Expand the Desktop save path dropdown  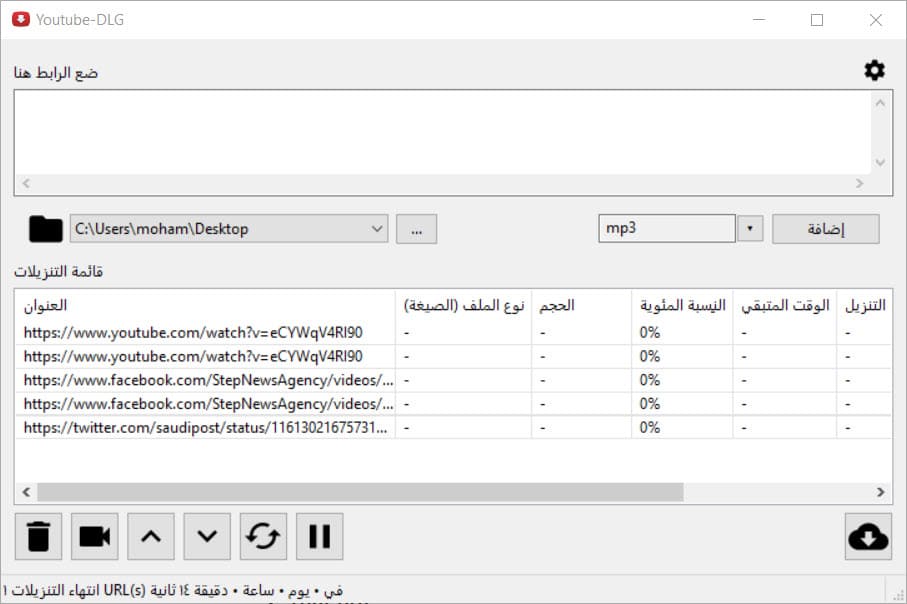click(377, 229)
